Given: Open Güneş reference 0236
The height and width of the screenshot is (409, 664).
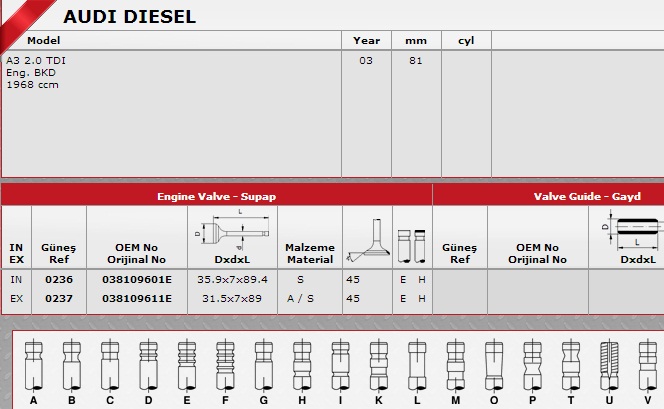Looking at the screenshot, I should (59, 280).
